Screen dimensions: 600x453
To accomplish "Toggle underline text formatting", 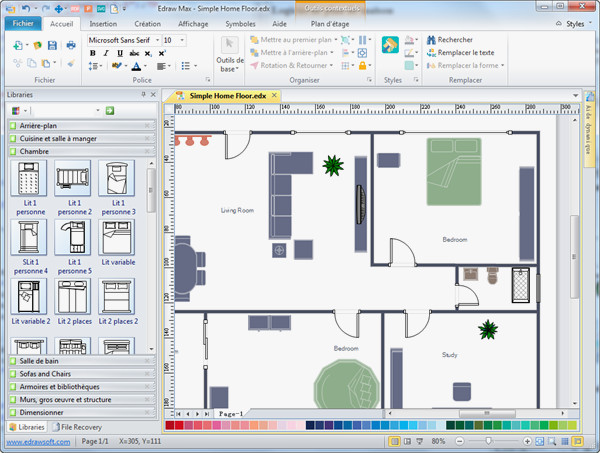I will point(120,53).
